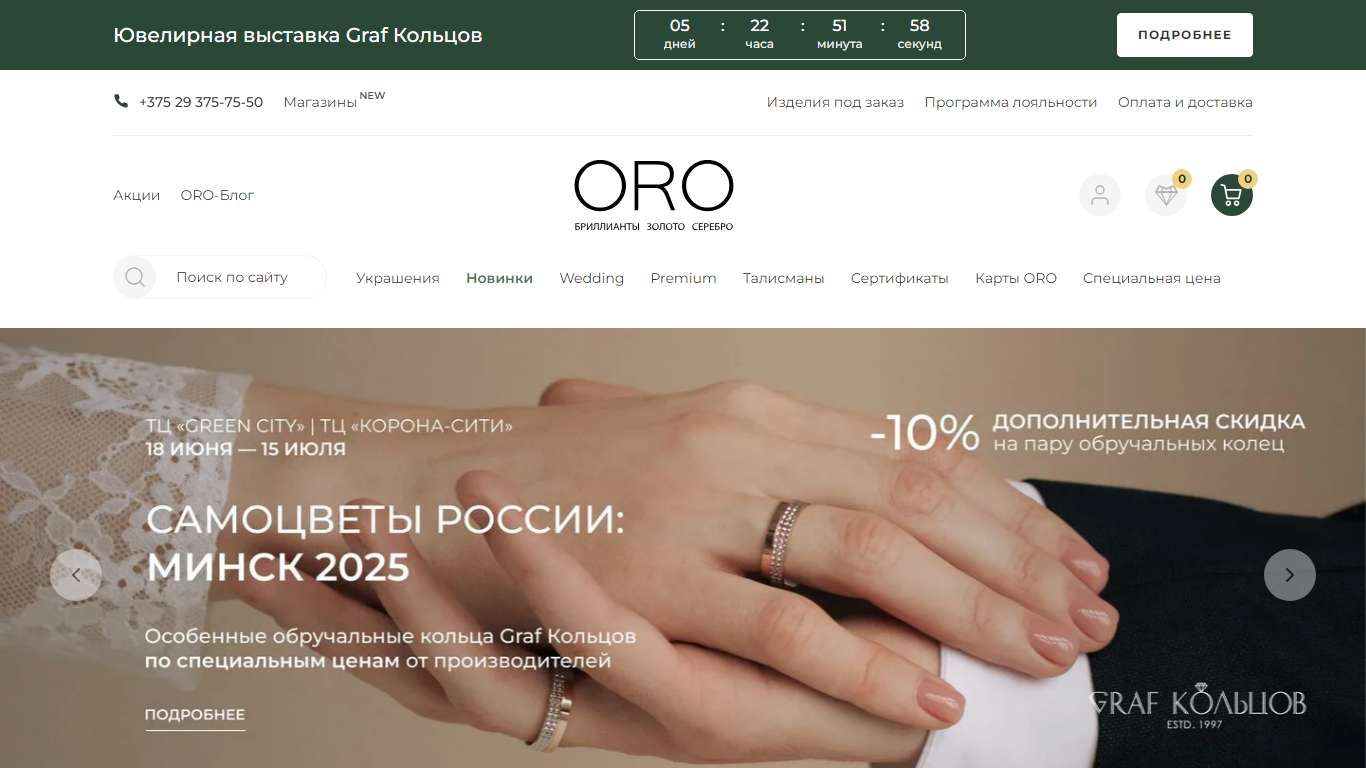Screen dimensions: 1366x768
Task: Open the Акции link
Action: [137, 195]
